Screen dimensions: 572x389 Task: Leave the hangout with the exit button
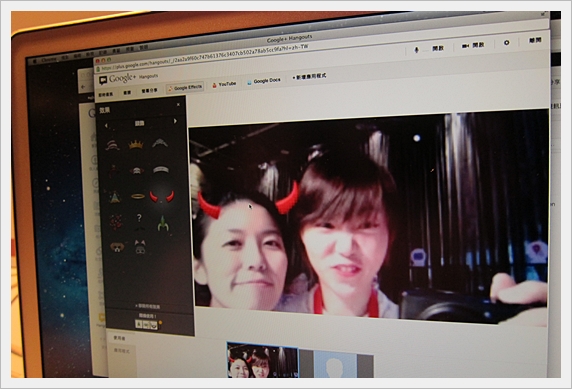tap(535, 40)
